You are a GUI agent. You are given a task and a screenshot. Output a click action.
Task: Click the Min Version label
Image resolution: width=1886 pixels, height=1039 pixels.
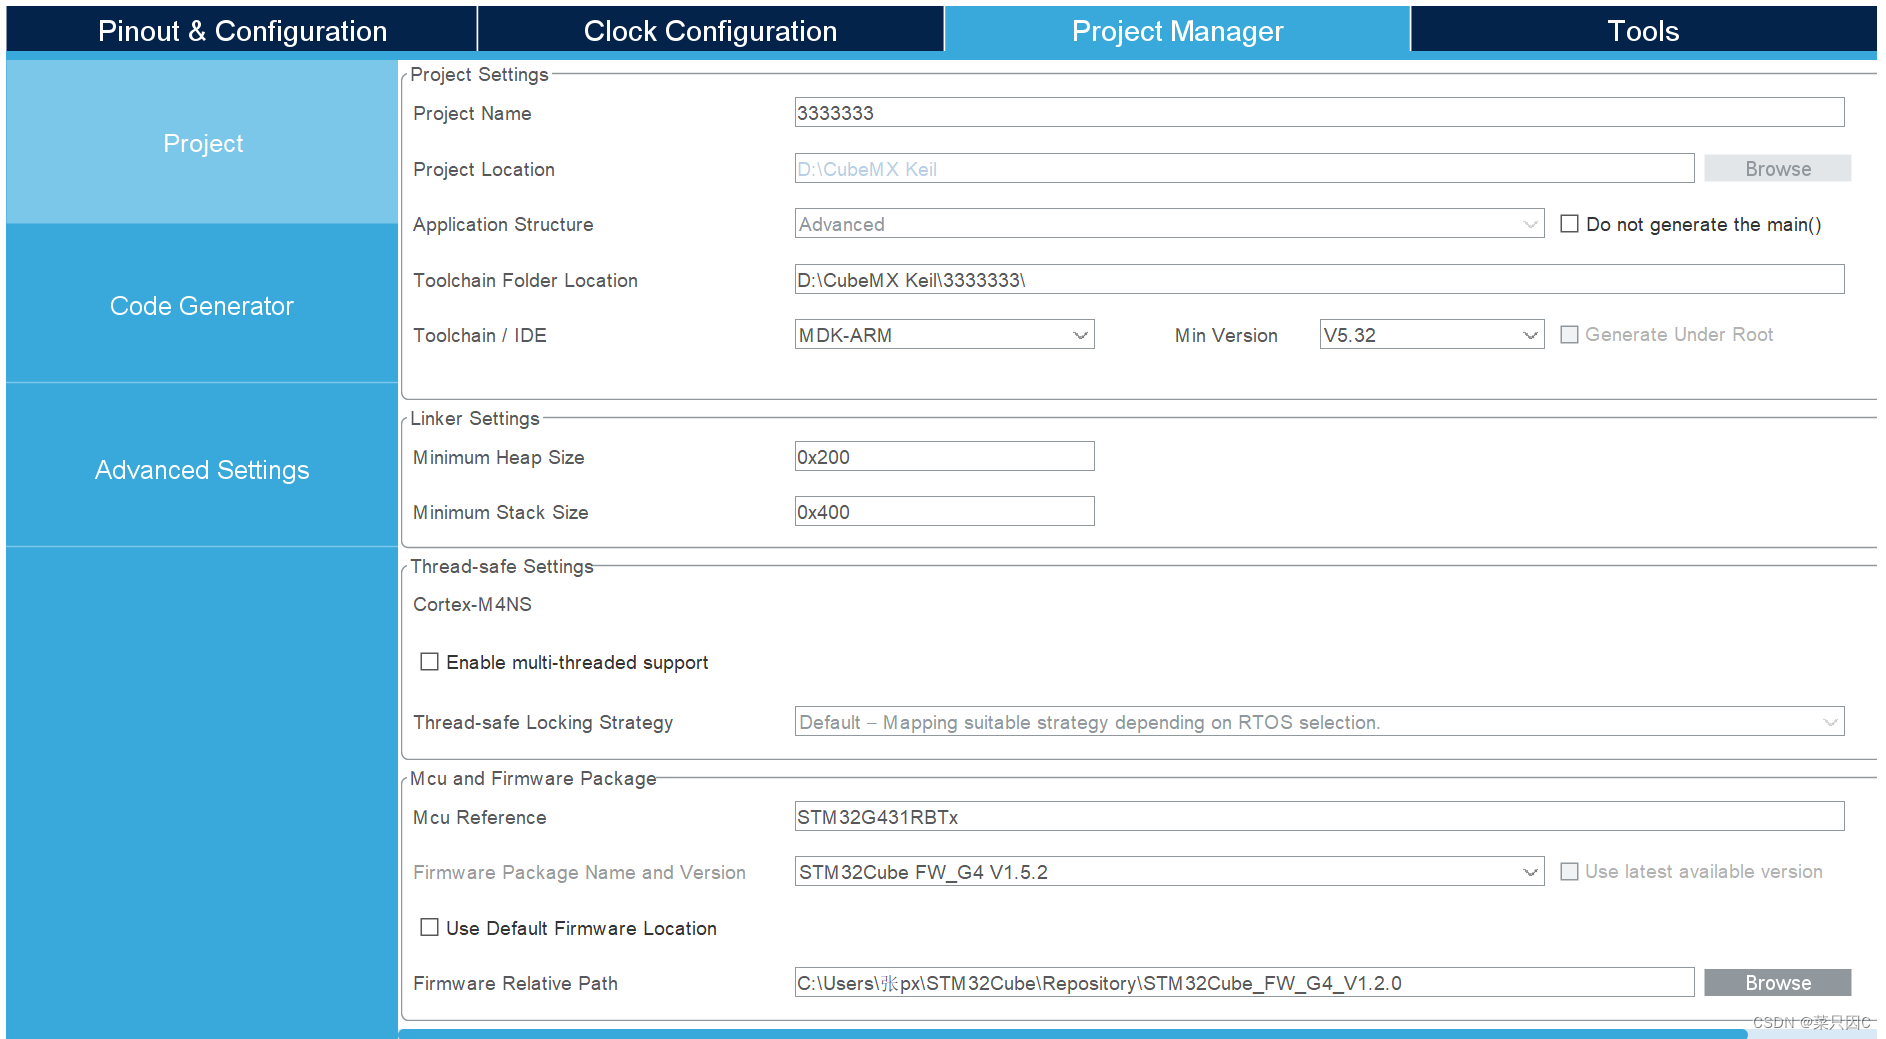pyautogui.click(x=1226, y=335)
